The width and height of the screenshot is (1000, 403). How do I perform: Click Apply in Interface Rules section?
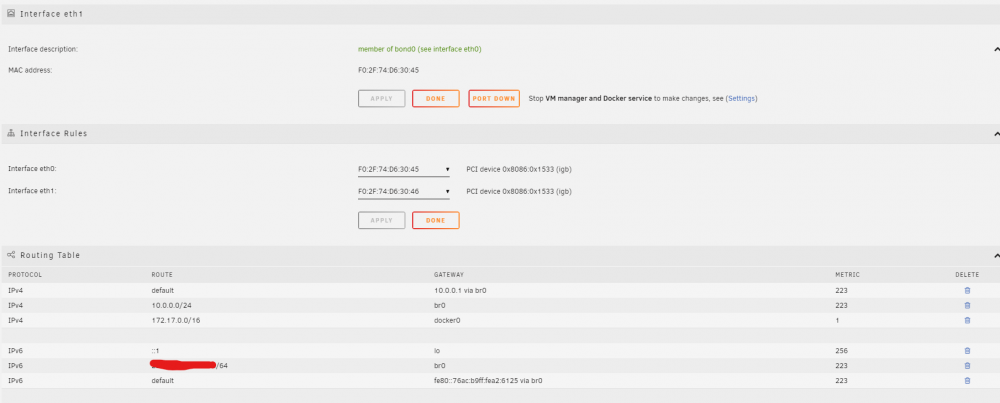click(x=381, y=220)
